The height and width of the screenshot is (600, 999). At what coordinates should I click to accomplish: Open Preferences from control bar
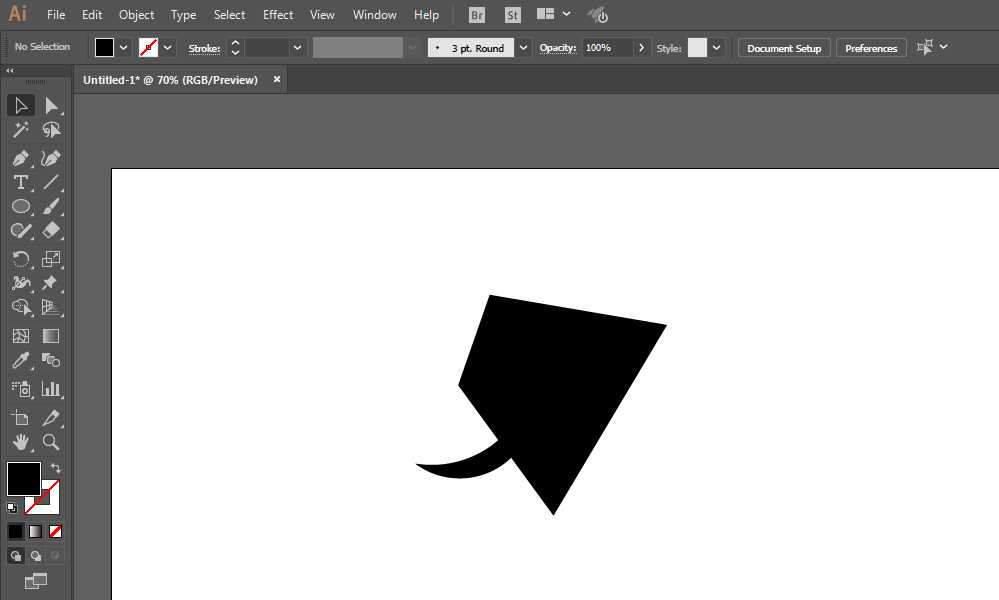point(871,48)
